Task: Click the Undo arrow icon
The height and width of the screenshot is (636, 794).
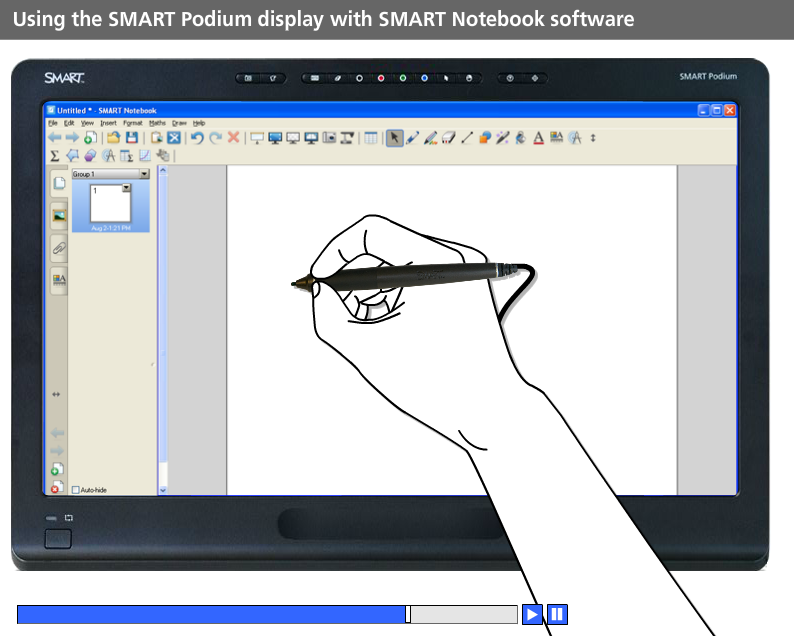Action: pyautogui.click(x=197, y=138)
